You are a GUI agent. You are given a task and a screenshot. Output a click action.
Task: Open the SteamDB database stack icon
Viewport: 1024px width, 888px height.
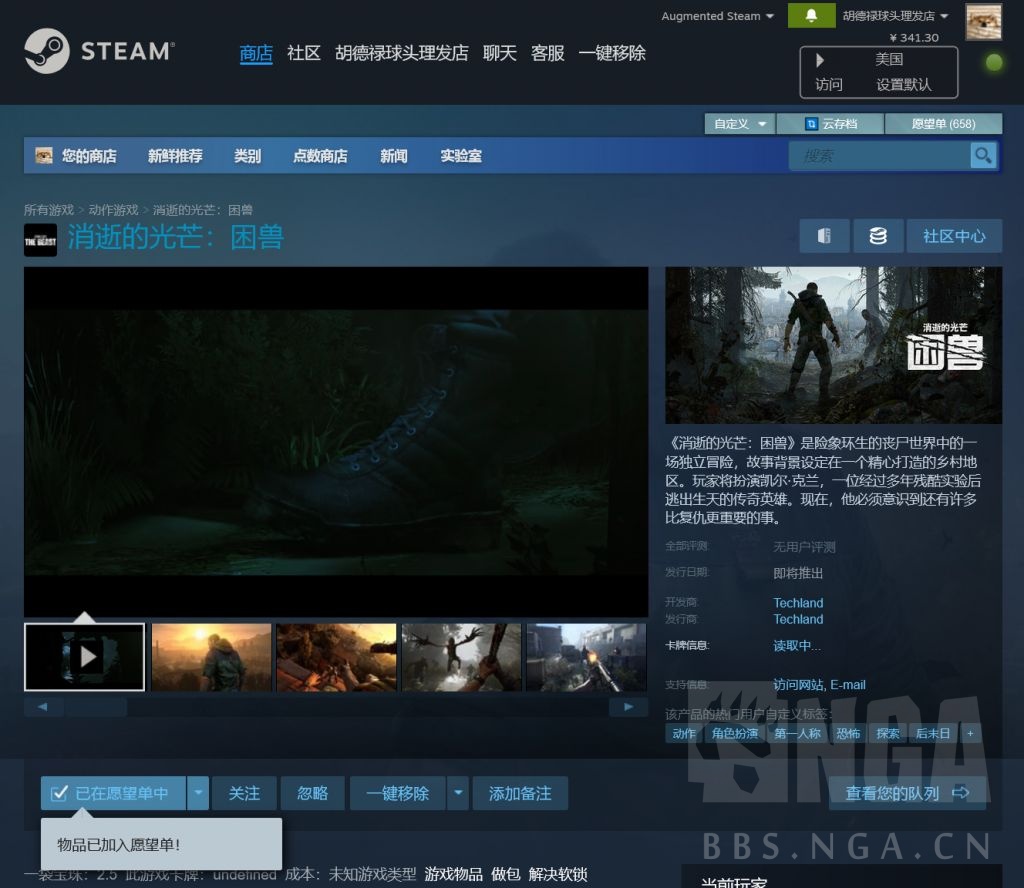pos(878,236)
